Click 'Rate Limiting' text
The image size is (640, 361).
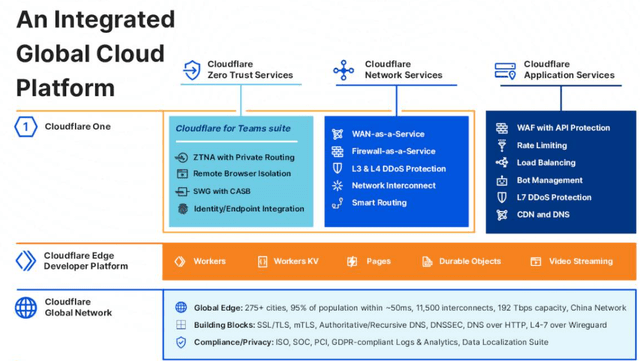(542, 145)
